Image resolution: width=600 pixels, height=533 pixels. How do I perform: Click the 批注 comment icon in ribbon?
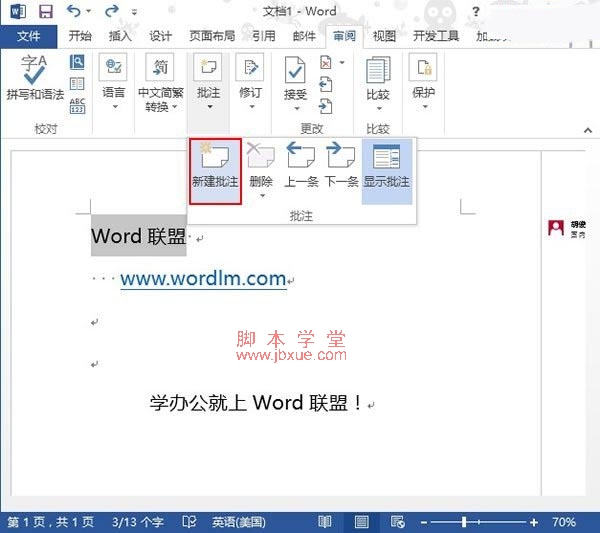point(207,67)
